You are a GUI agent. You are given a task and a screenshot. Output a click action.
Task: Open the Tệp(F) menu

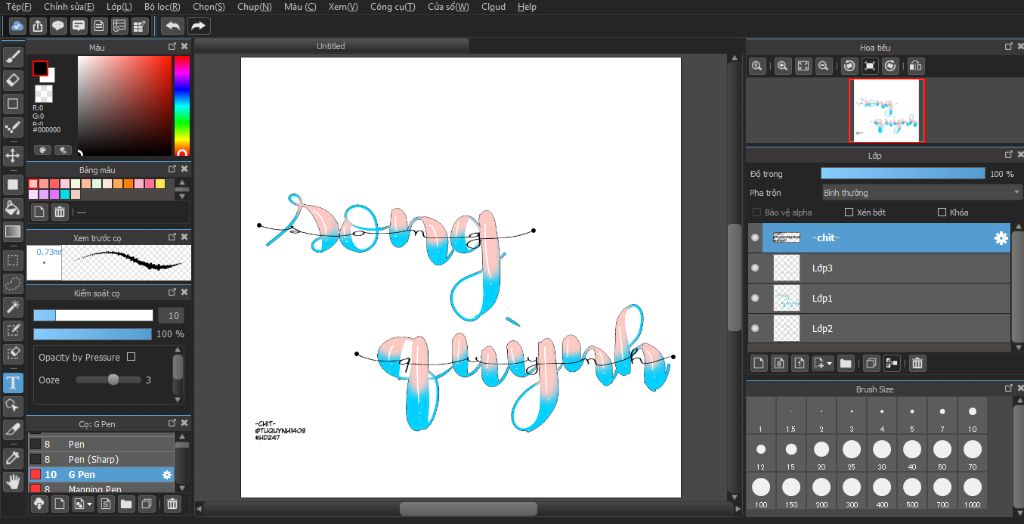coord(18,7)
